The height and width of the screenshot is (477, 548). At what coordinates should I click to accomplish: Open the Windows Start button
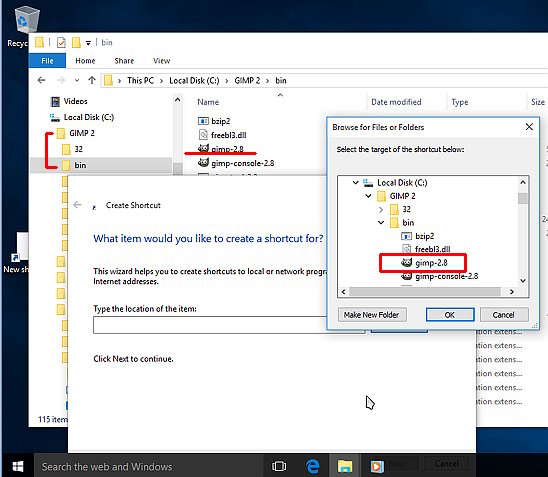[x=17, y=466]
